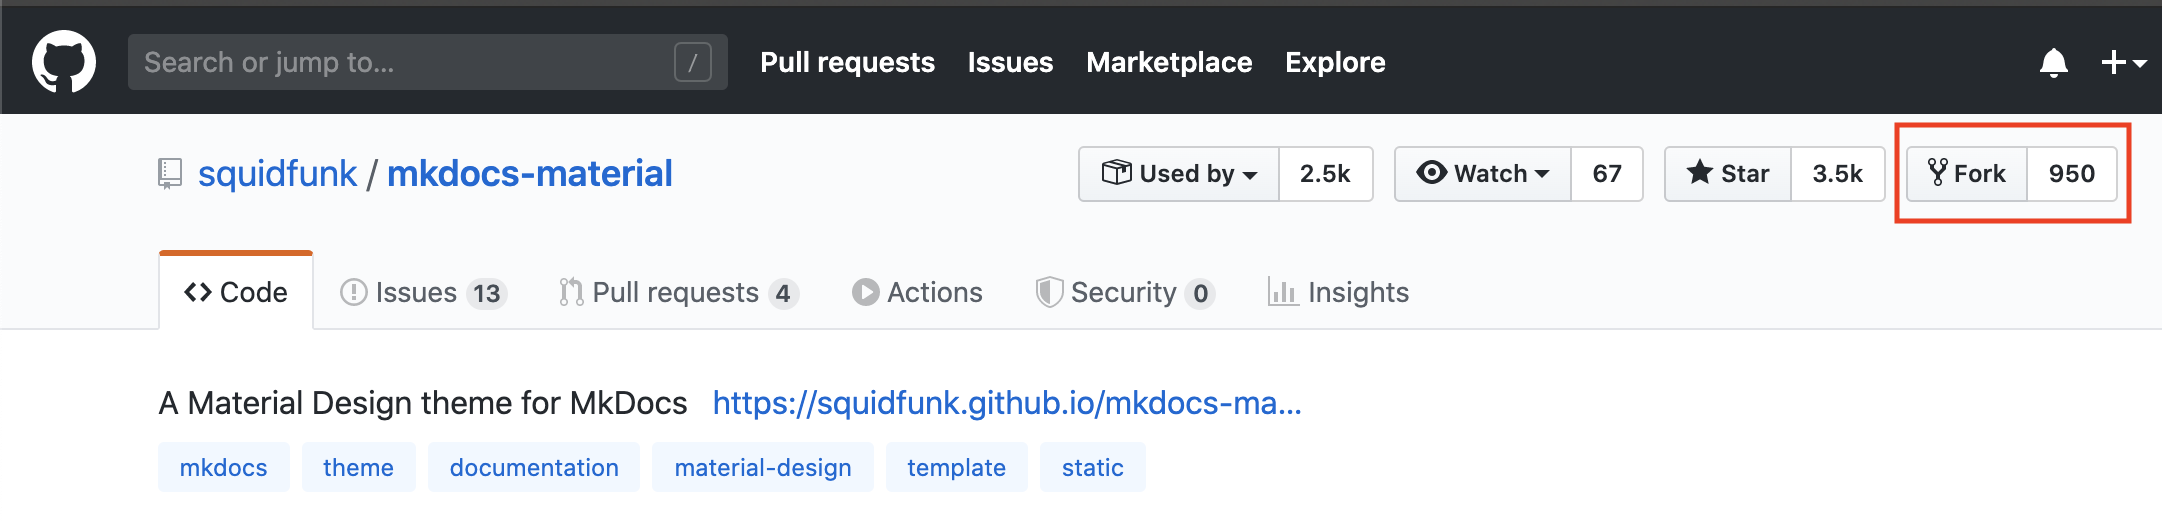The height and width of the screenshot is (522, 2162).
Task: Open the 3.5k stargazers count
Action: click(1838, 174)
